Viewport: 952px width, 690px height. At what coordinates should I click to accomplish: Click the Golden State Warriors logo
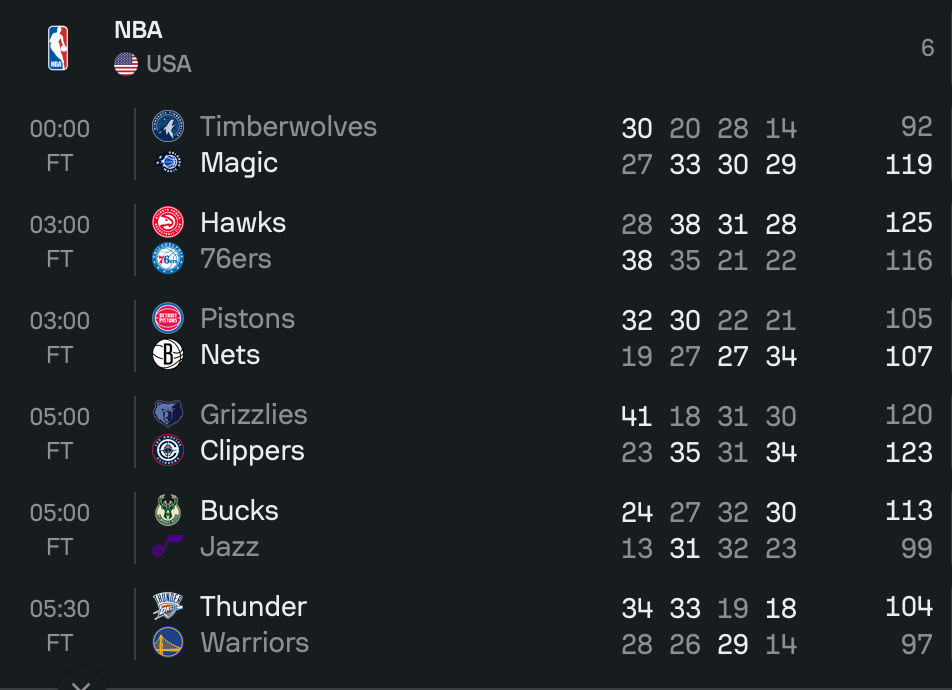(168, 643)
